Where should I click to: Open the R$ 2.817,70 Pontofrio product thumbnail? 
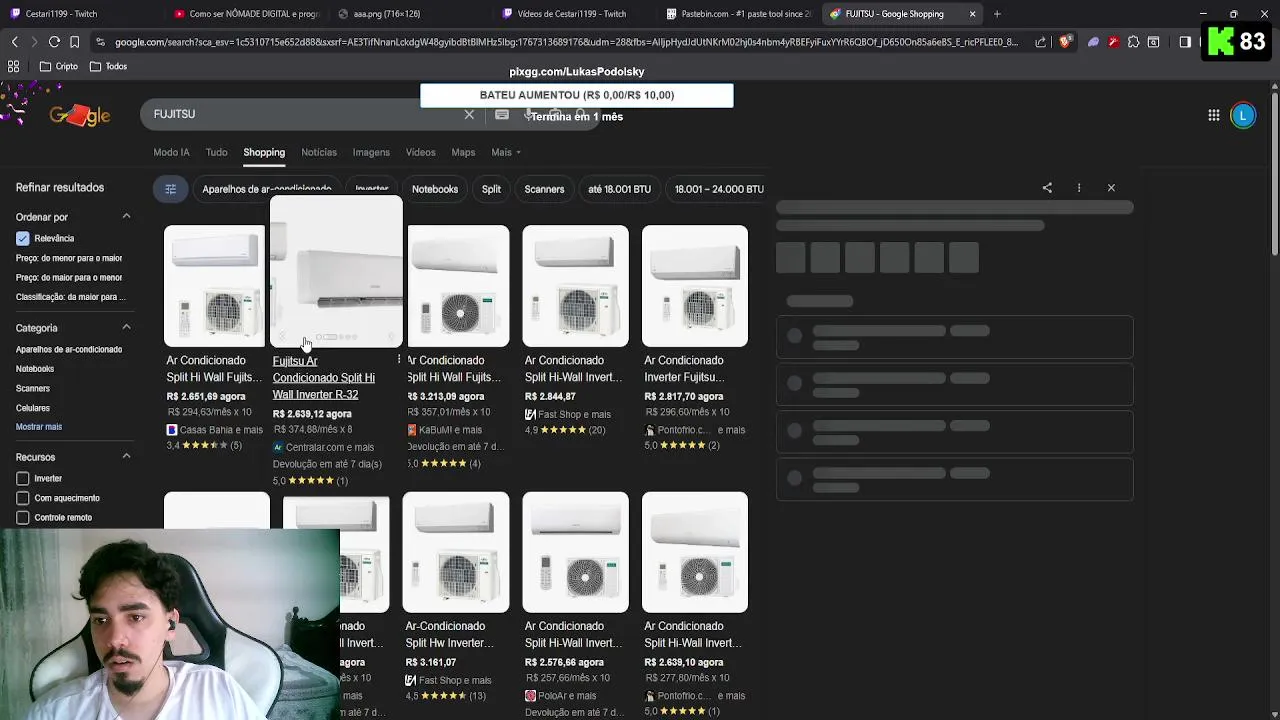coord(695,286)
